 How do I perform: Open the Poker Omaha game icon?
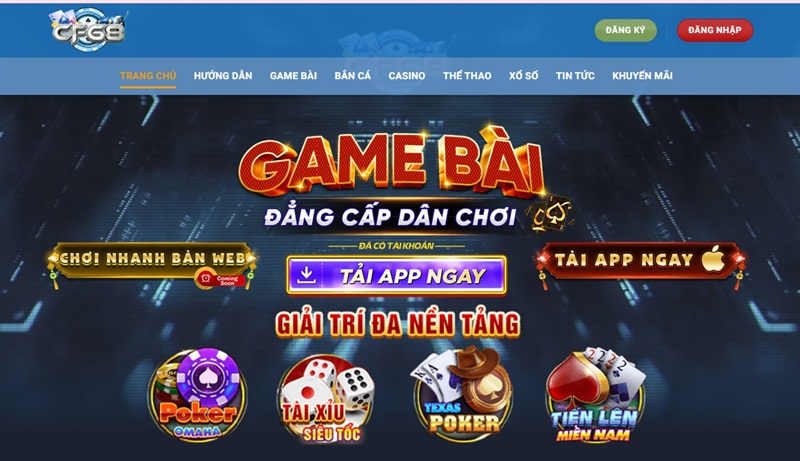pyautogui.click(x=197, y=395)
